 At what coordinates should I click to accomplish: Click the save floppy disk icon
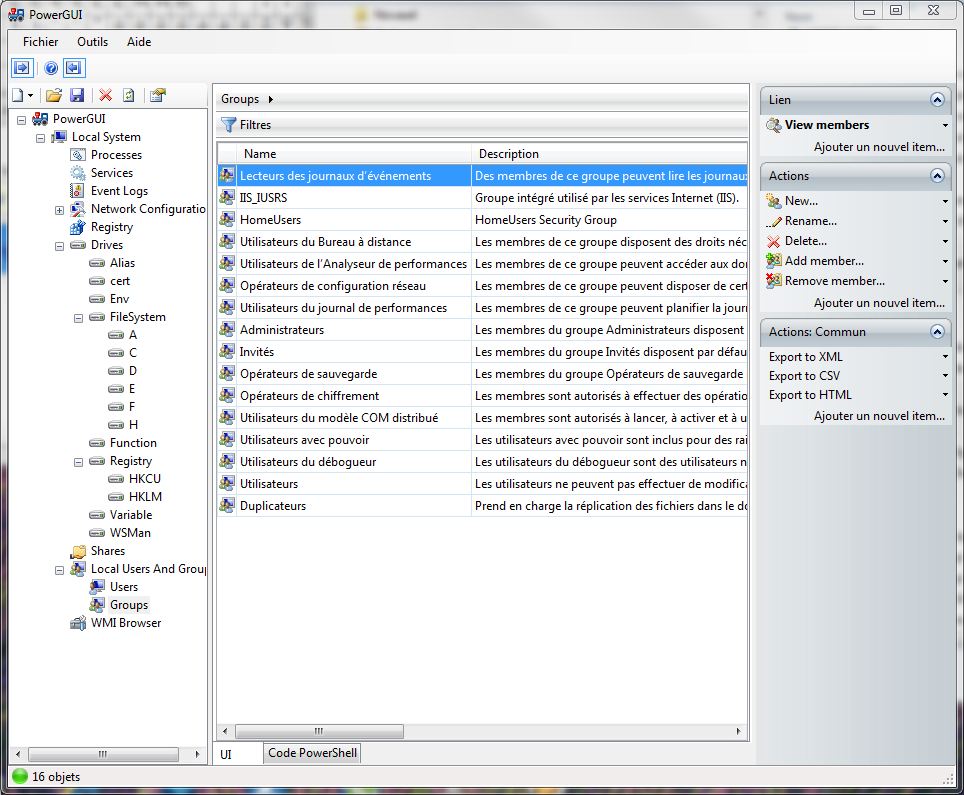click(77, 95)
